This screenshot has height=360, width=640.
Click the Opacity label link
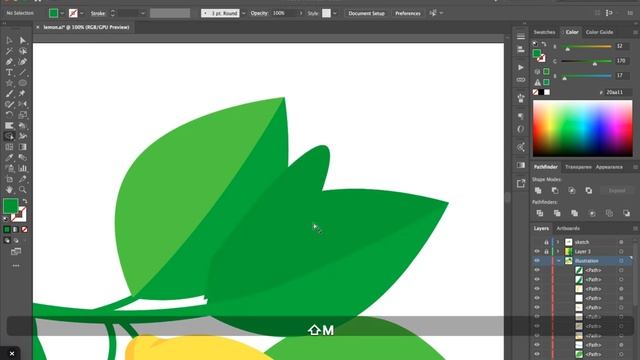[259, 13]
